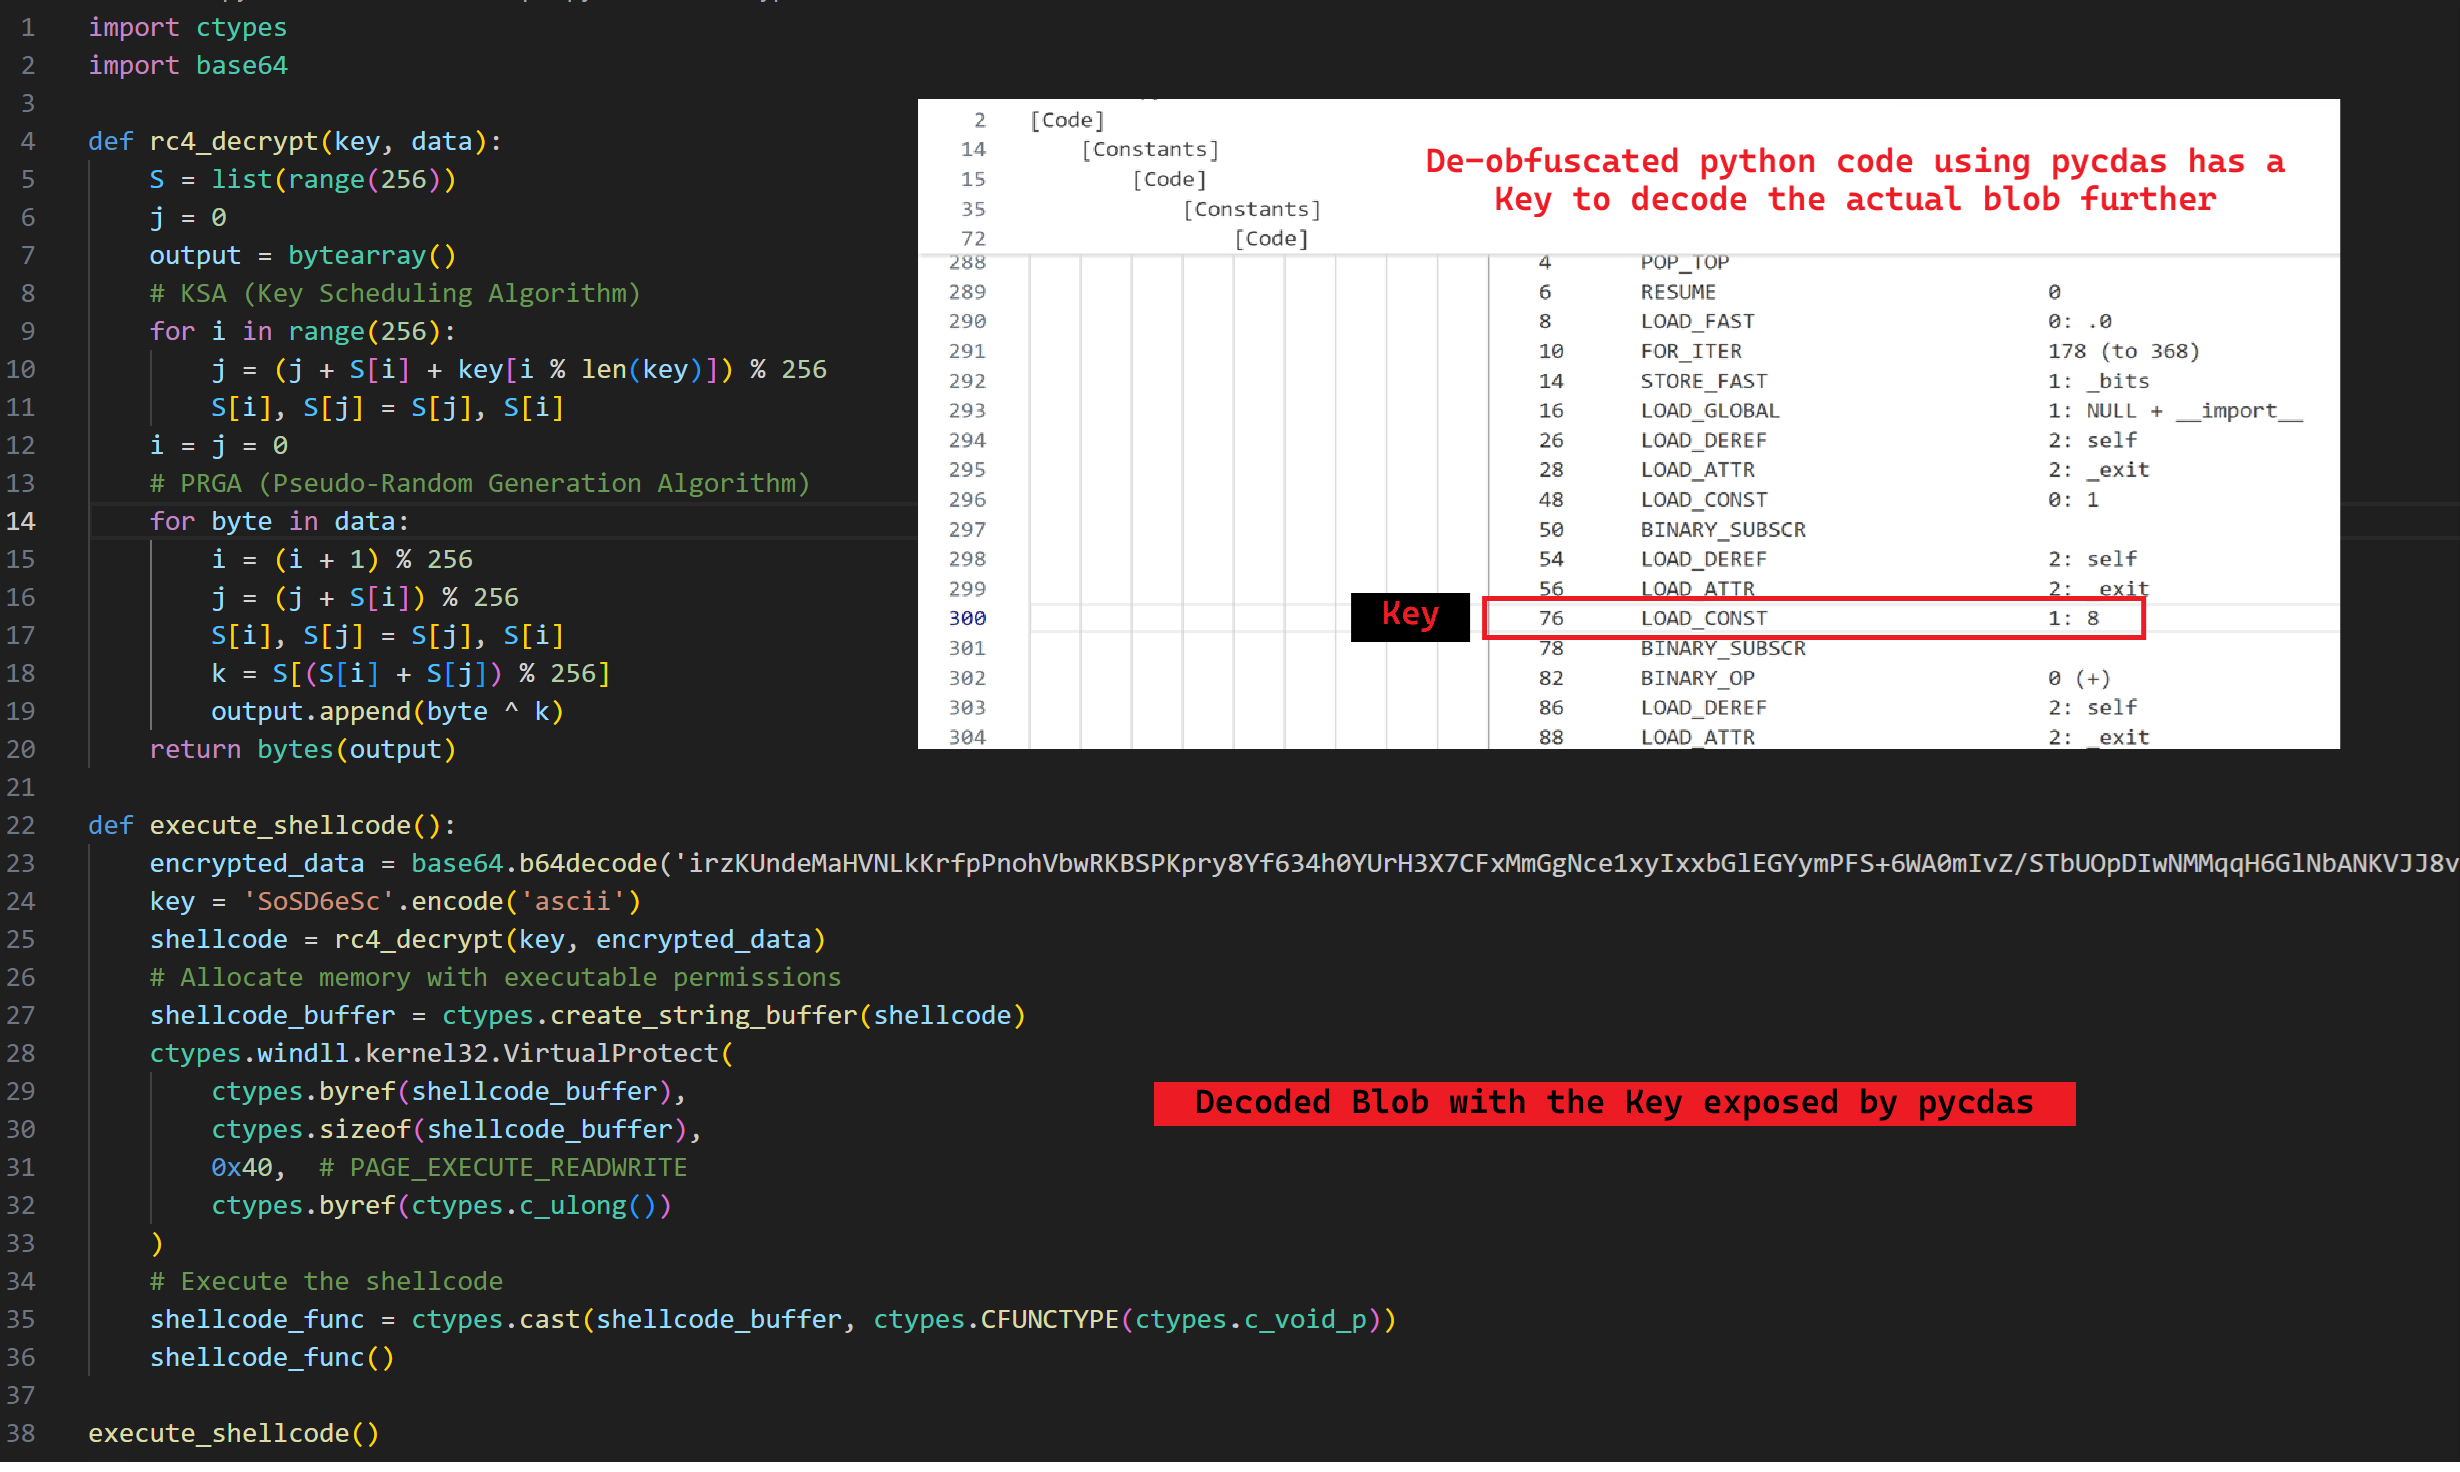Select the '[Code]' row at line 2 in pycdas
2460x1472 pixels.
pos(1067,120)
